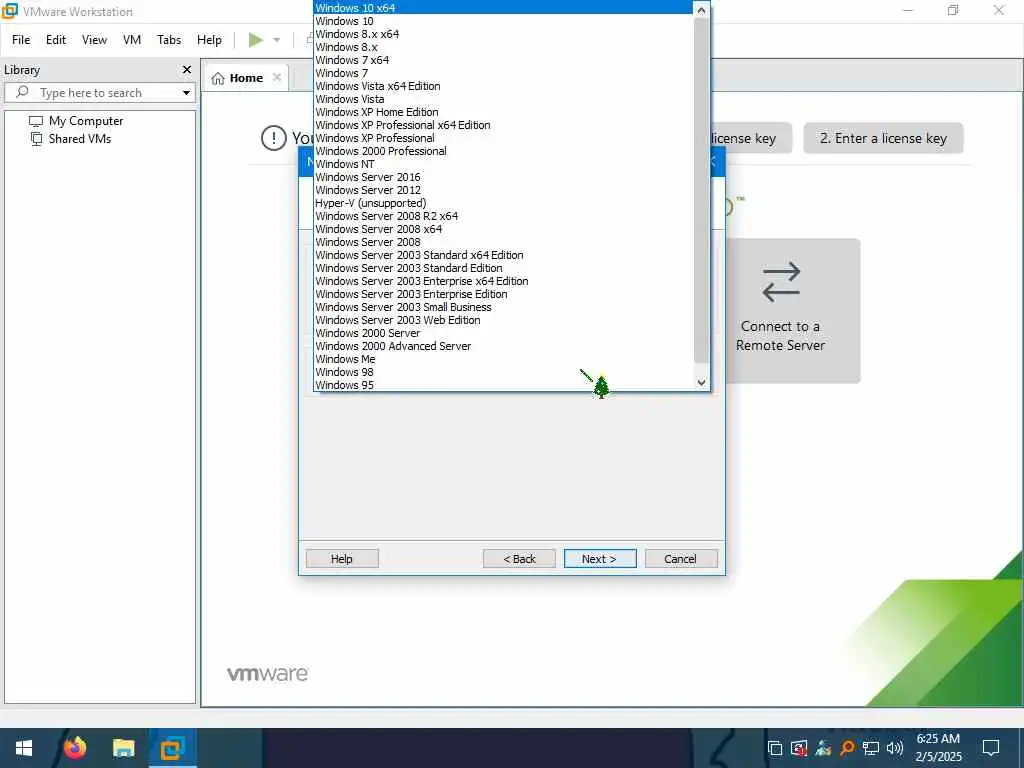Click the green Power On play icon
1024x768 pixels.
click(255, 40)
